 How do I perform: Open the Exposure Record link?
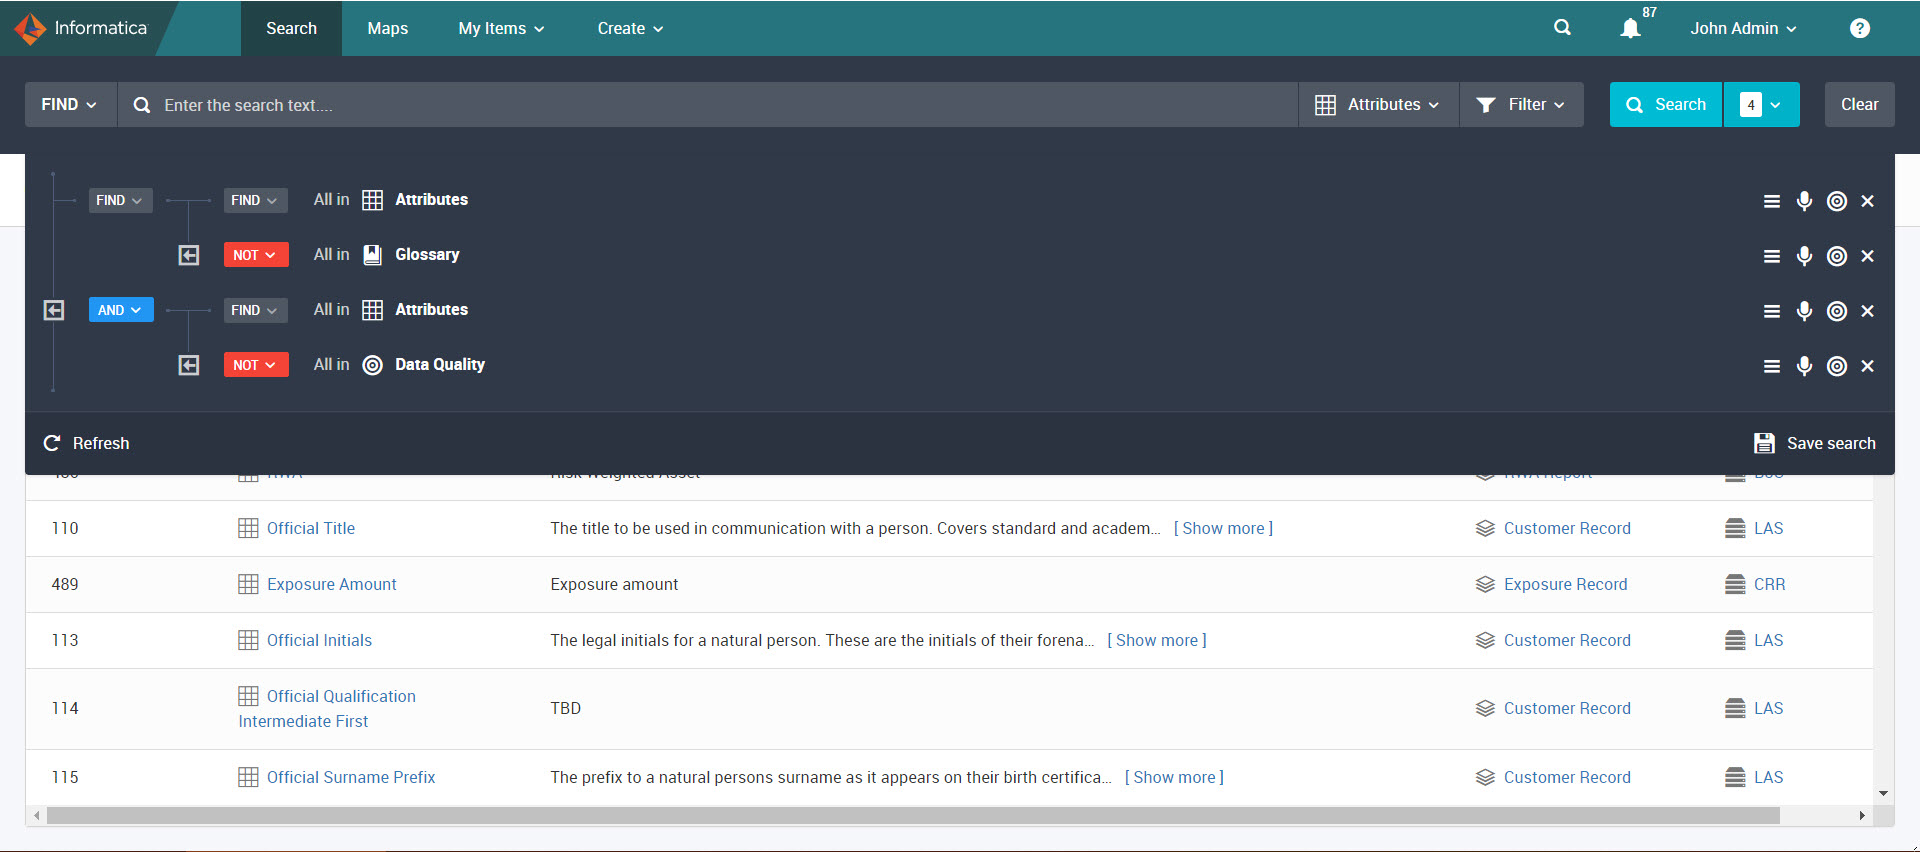point(1565,584)
